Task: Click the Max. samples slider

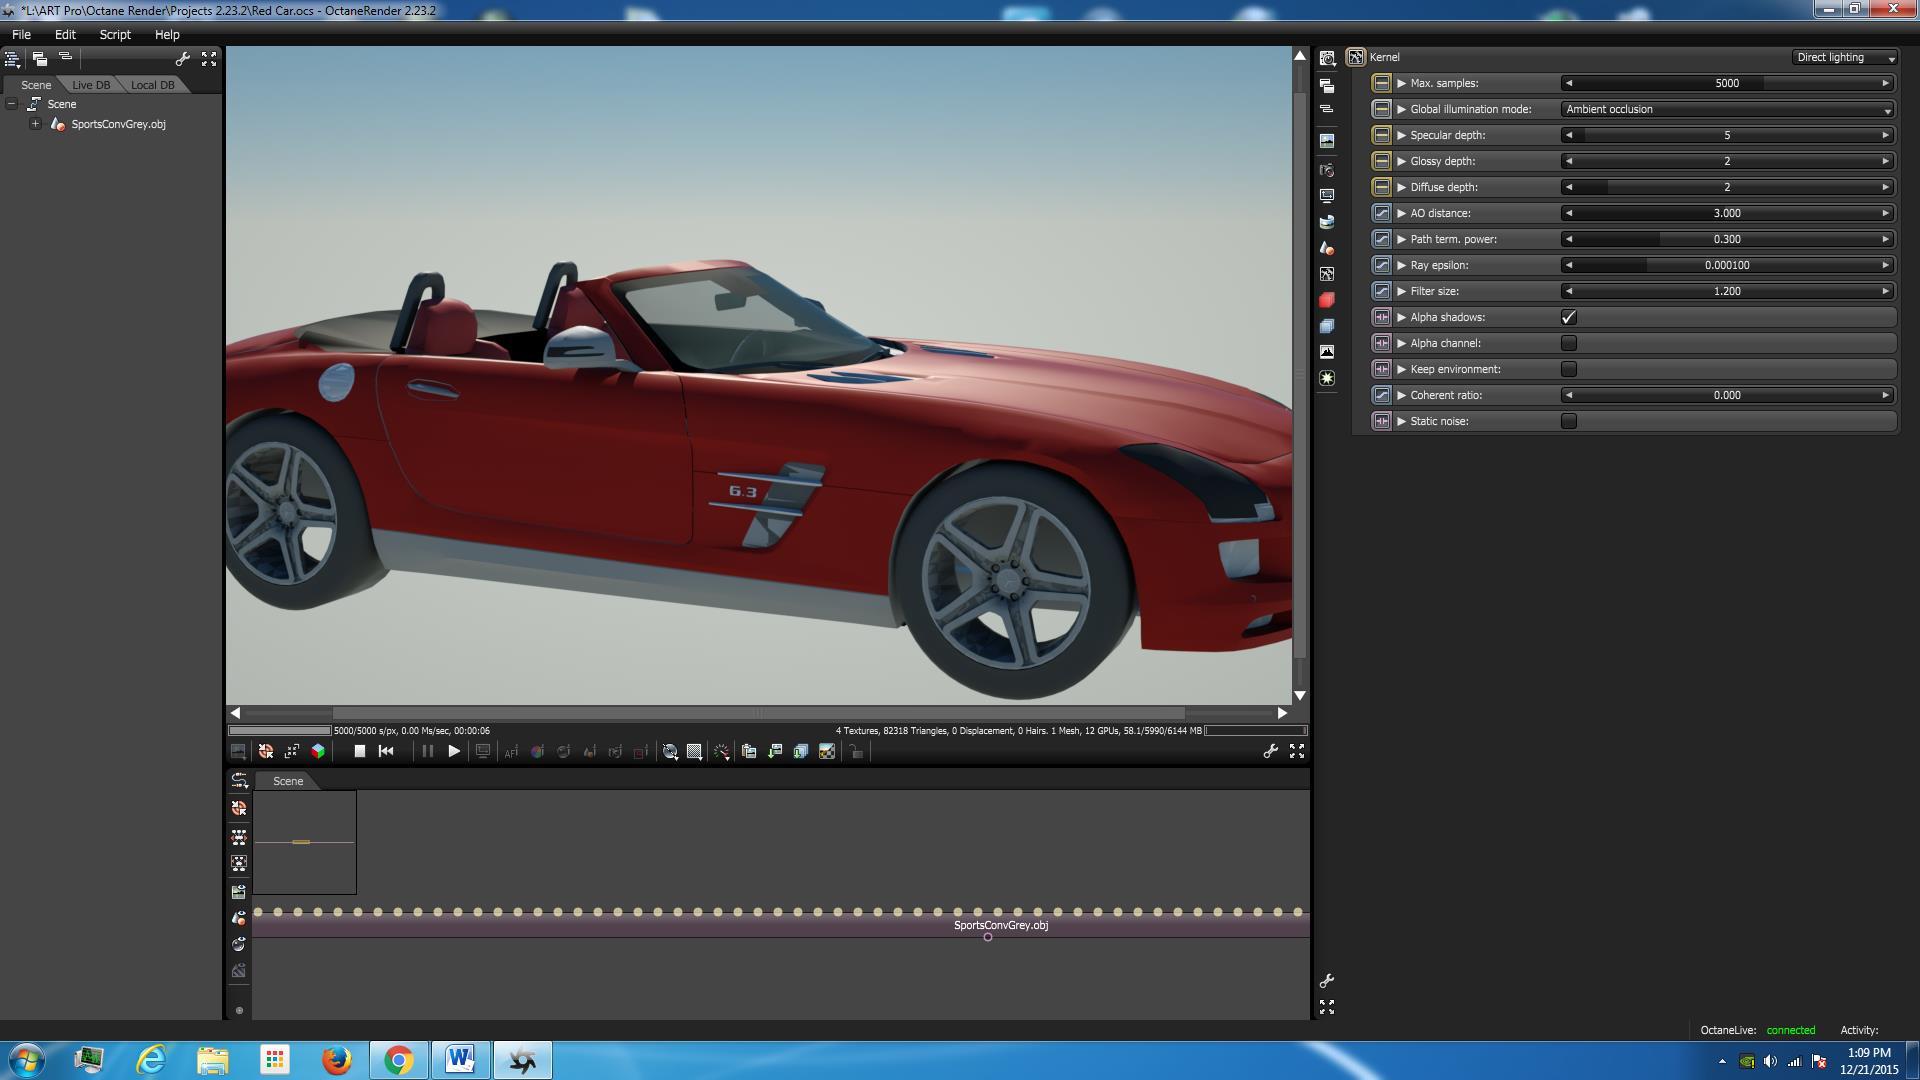Action: tap(1727, 83)
